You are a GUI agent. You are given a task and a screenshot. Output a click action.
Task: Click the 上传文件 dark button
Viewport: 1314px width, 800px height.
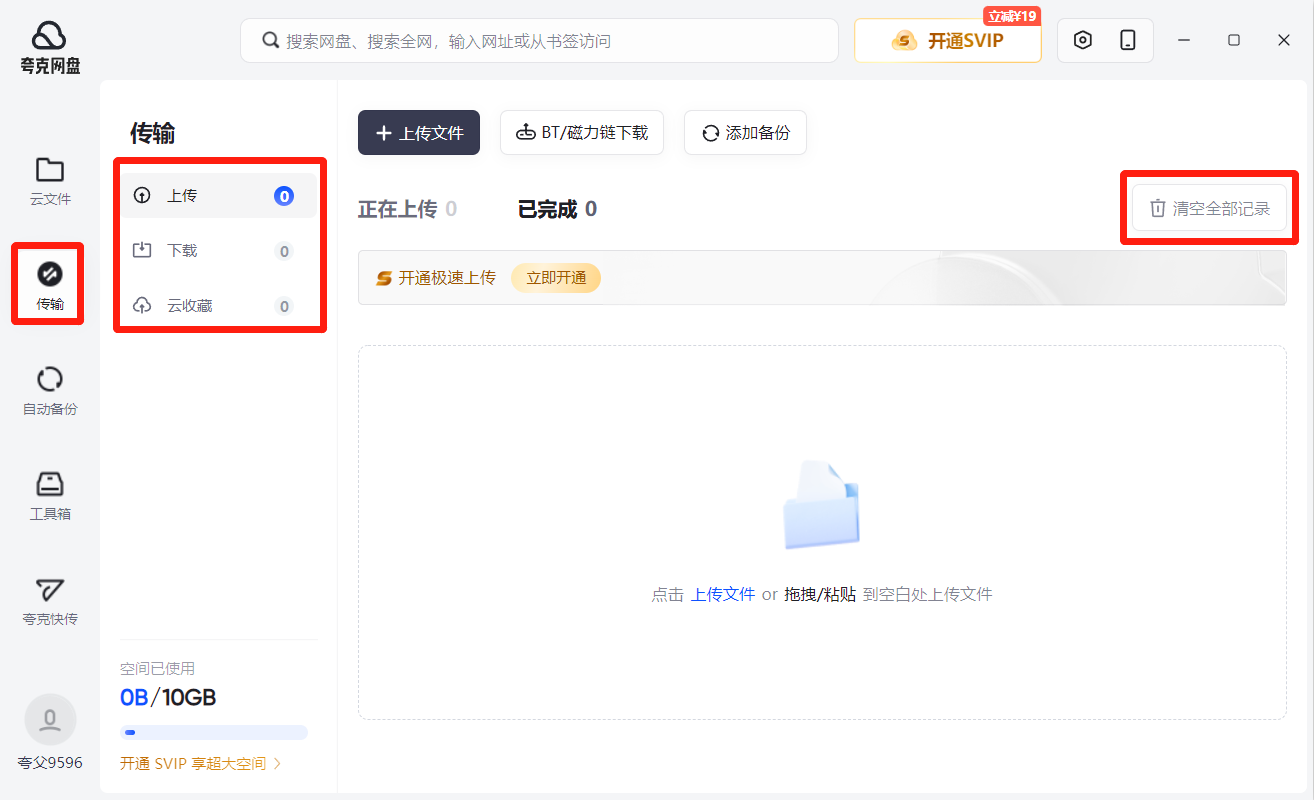click(x=419, y=133)
